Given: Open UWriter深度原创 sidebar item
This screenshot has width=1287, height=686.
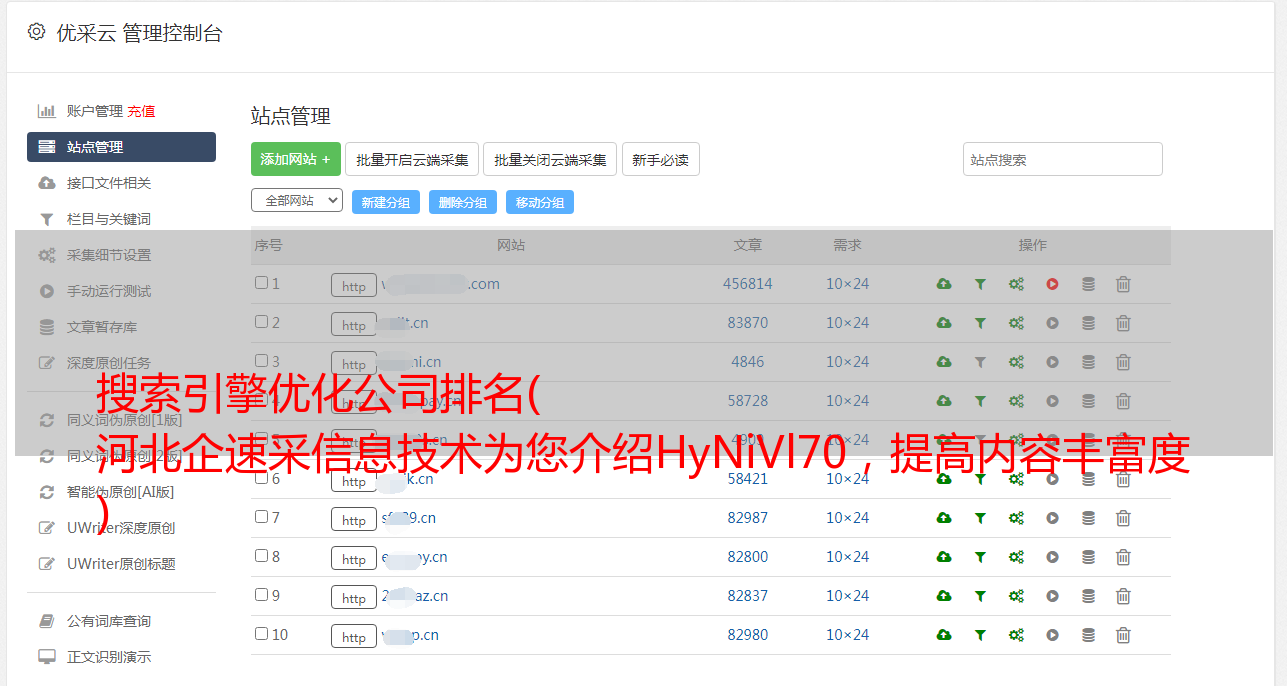Looking at the screenshot, I should (121, 528).
